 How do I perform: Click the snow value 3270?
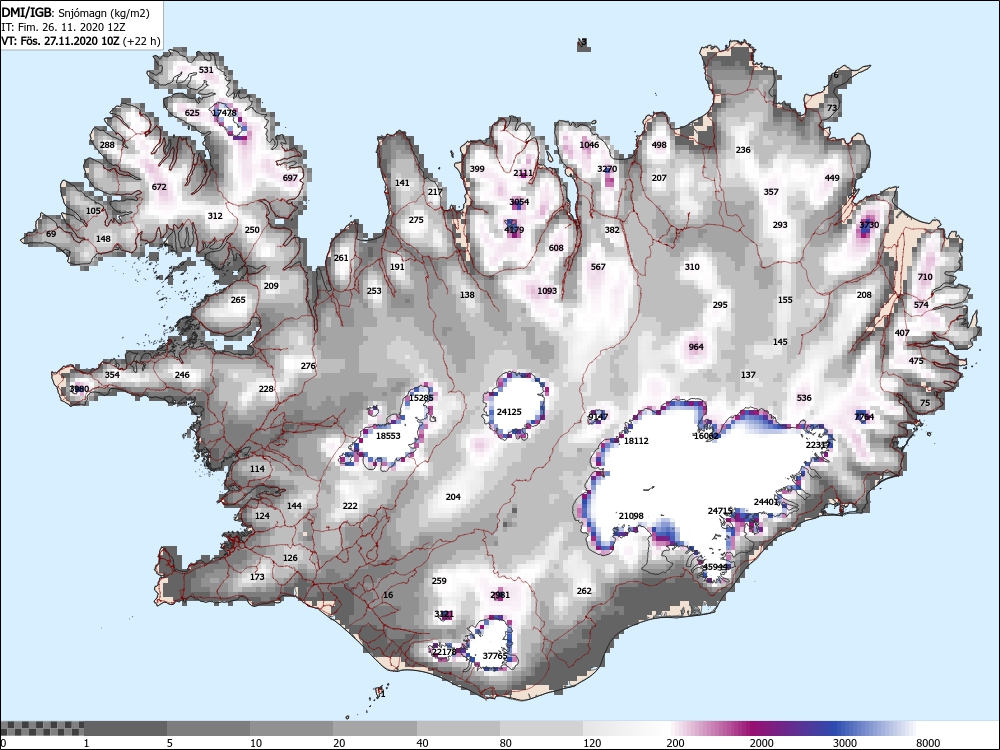[607, 169]
